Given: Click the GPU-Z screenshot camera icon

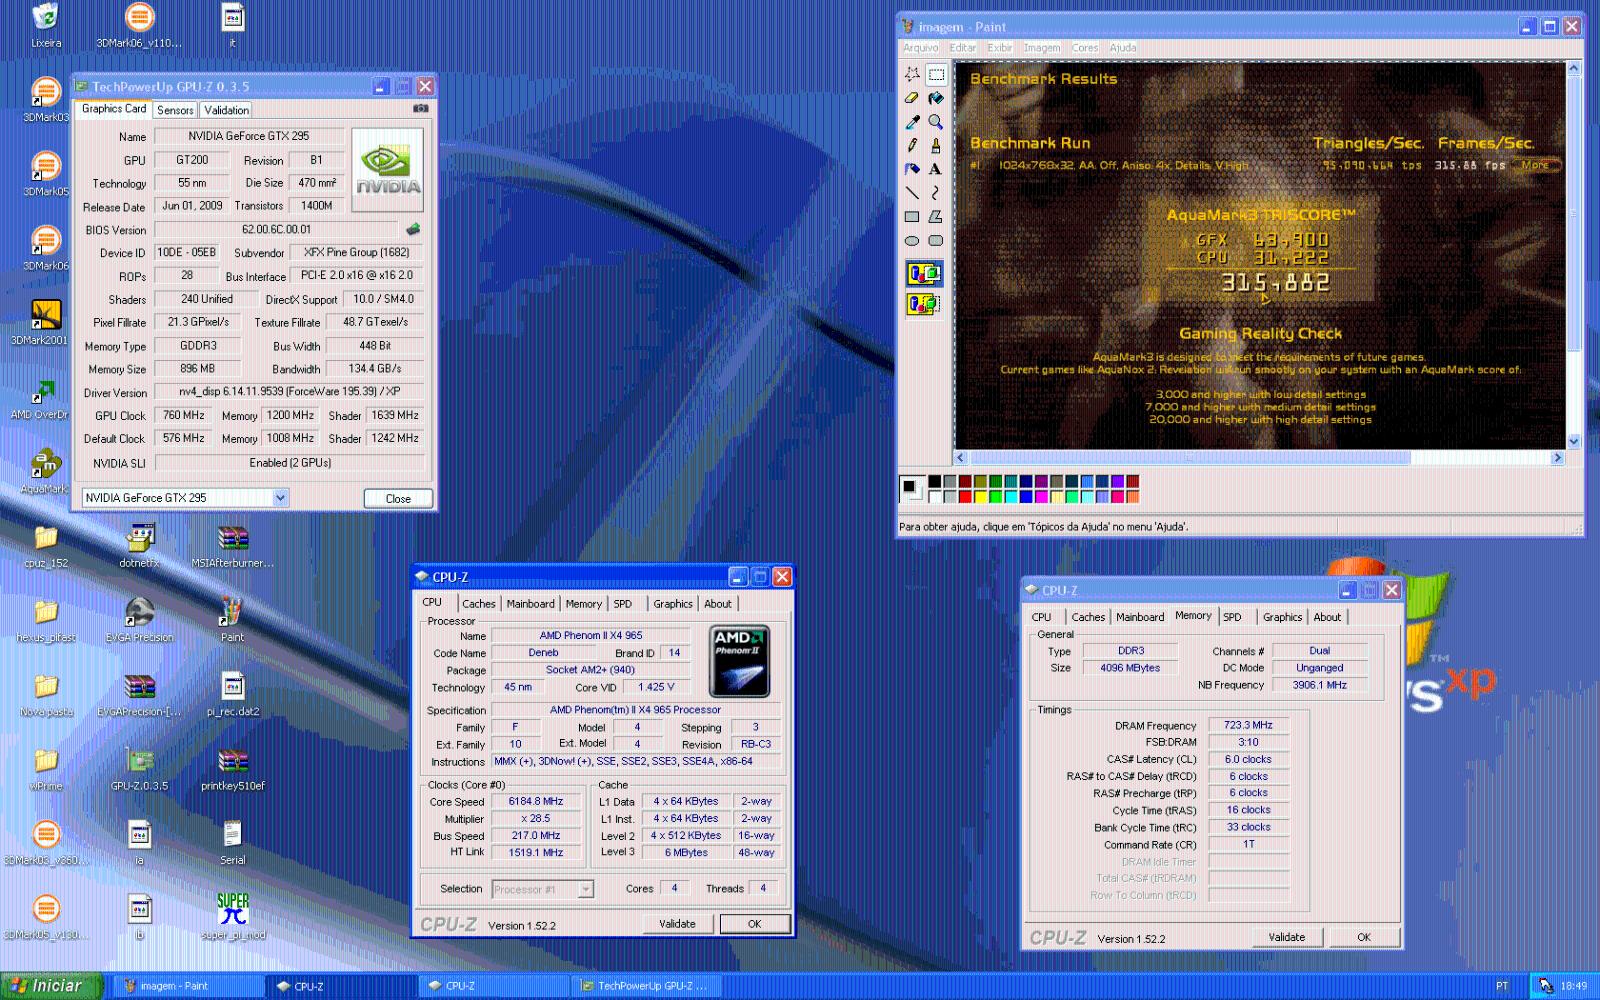Looking at the screenshot, I should pyautogui.click(x=421, y=109).
